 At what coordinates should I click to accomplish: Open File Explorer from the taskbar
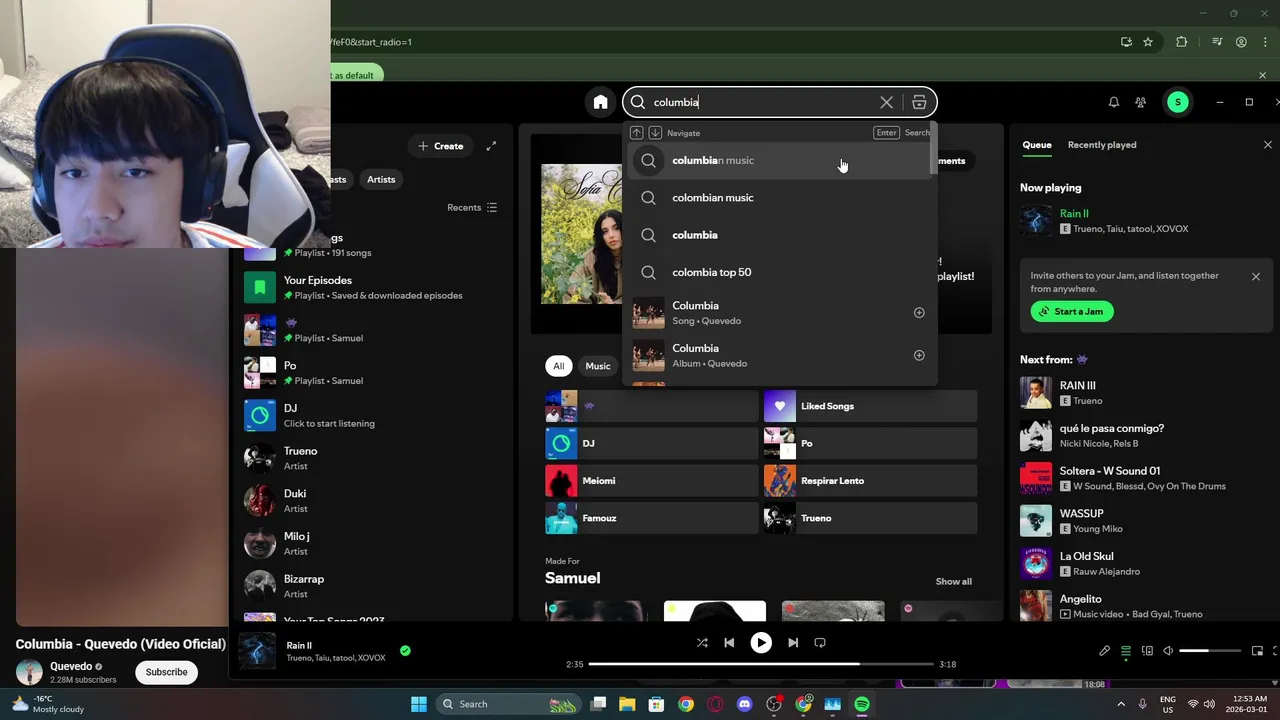click(x=627, y=704)
